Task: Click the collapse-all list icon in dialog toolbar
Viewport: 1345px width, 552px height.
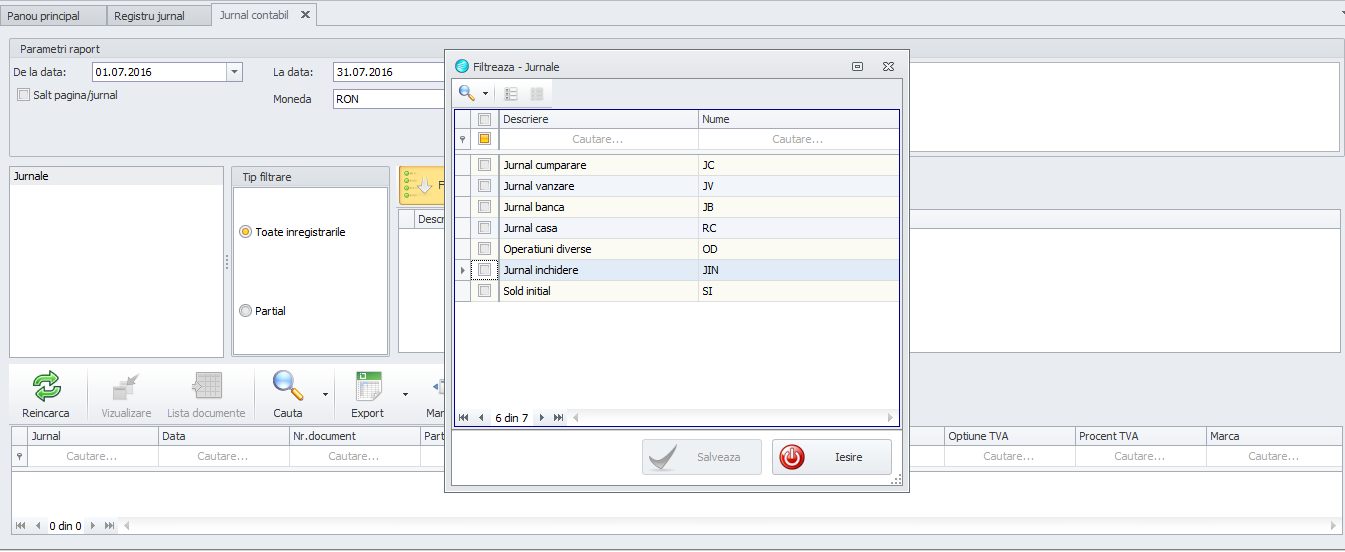Action: (x=537, y=94)
